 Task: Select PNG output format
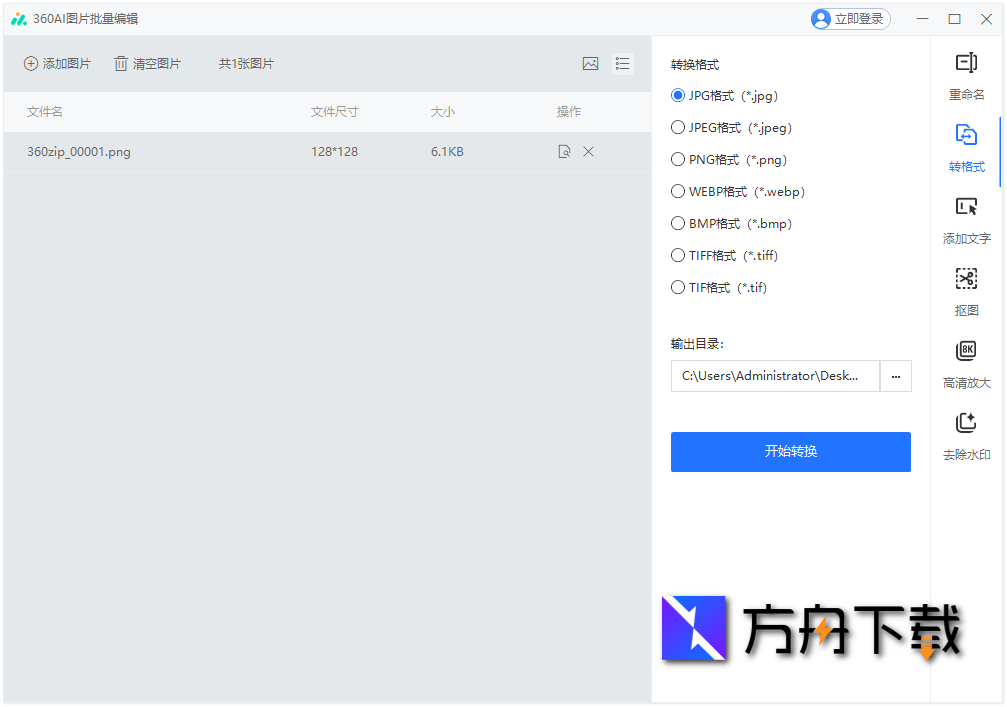point(678,159)
